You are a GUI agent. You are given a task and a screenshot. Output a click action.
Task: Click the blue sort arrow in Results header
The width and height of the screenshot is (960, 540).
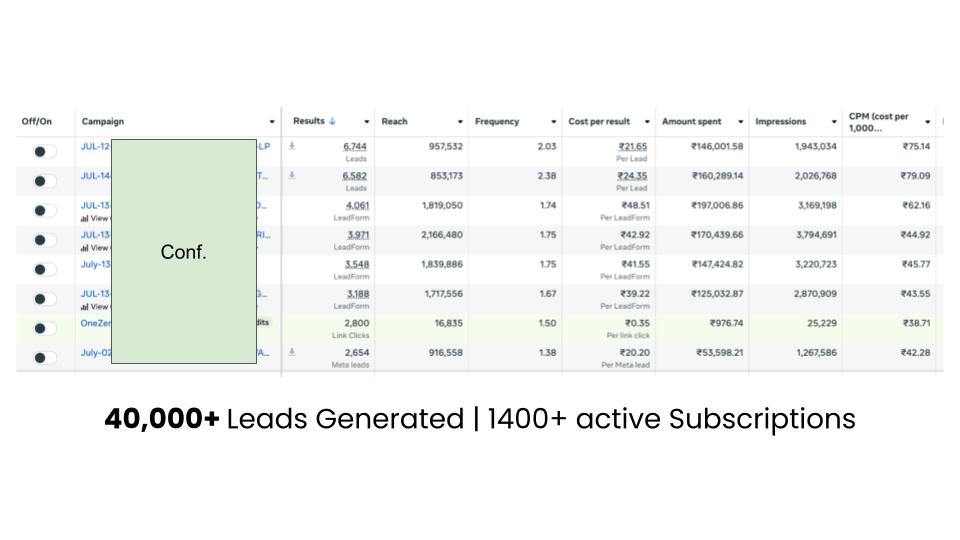click(332, 121)
